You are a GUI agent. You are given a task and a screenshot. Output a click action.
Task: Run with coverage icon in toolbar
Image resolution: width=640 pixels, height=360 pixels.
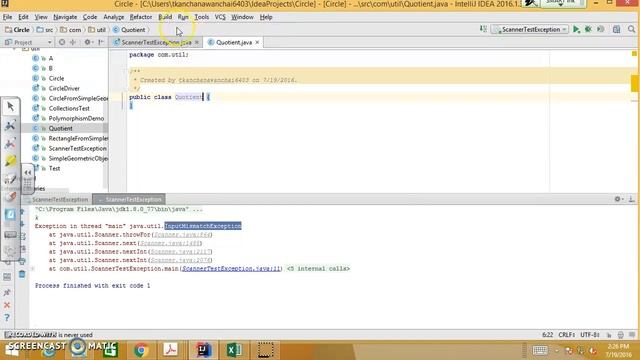tap(600, 29)
